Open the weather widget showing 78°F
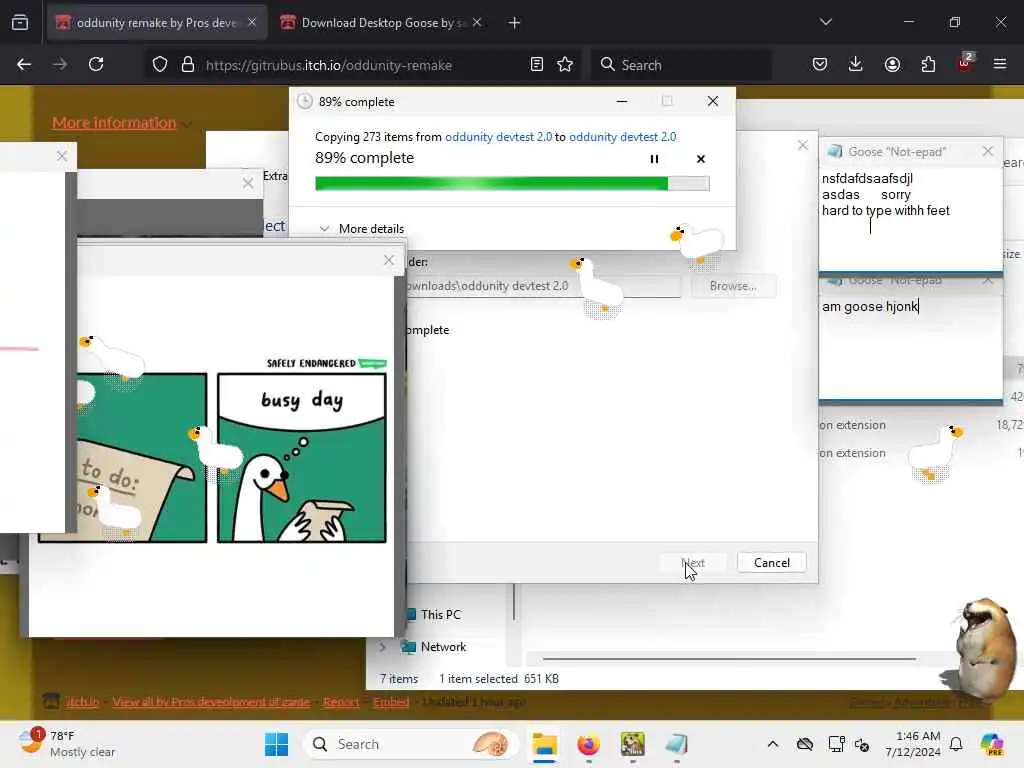The width and height of the screenshot is (1024, 768). pyautogui.click(x=67, y=744)
